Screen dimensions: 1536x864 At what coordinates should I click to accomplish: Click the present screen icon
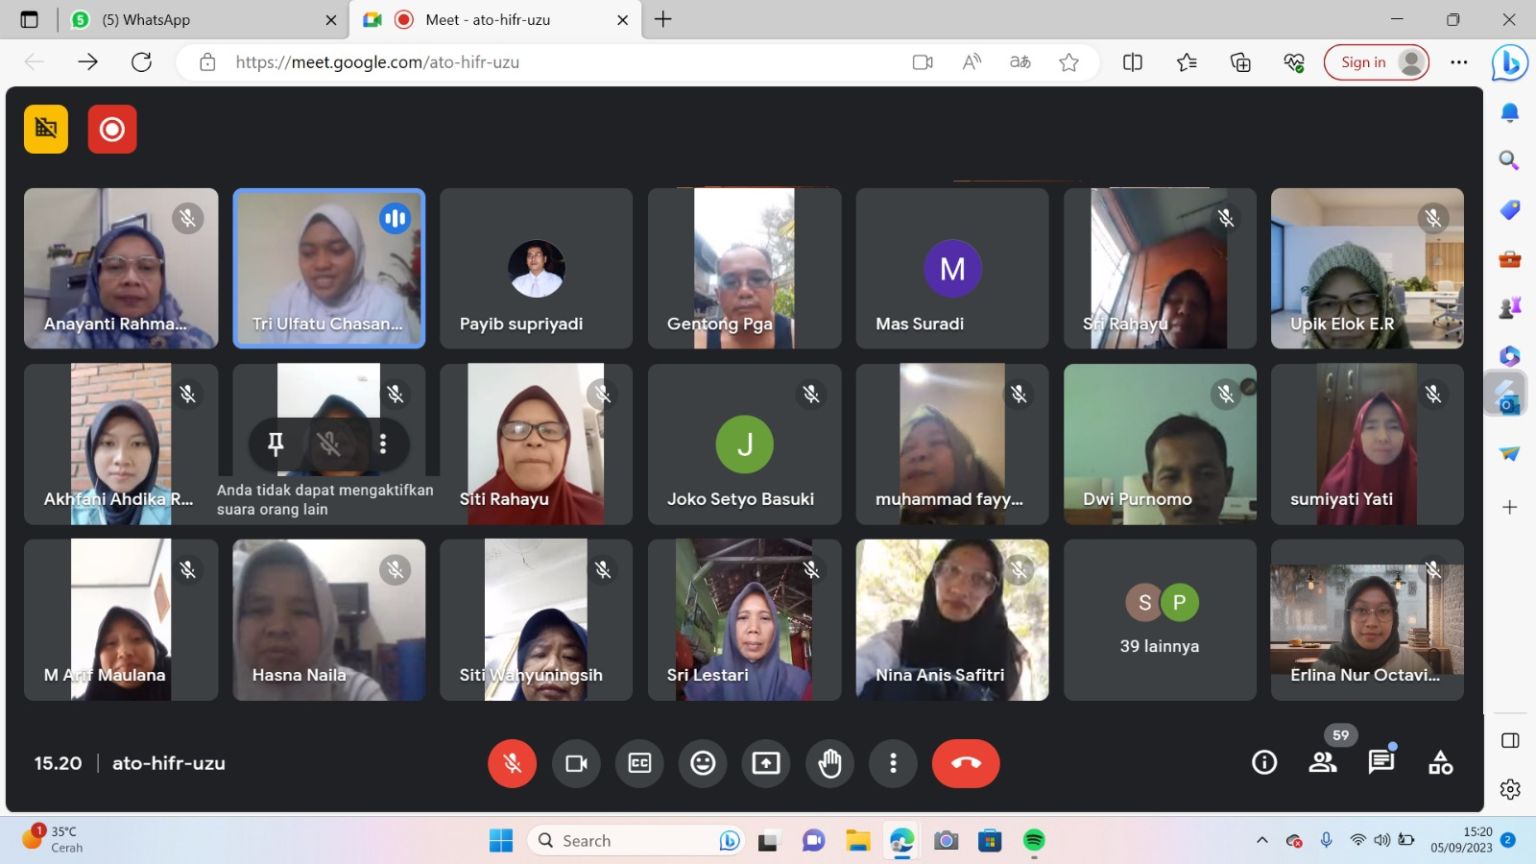click(x=766, y=764)
